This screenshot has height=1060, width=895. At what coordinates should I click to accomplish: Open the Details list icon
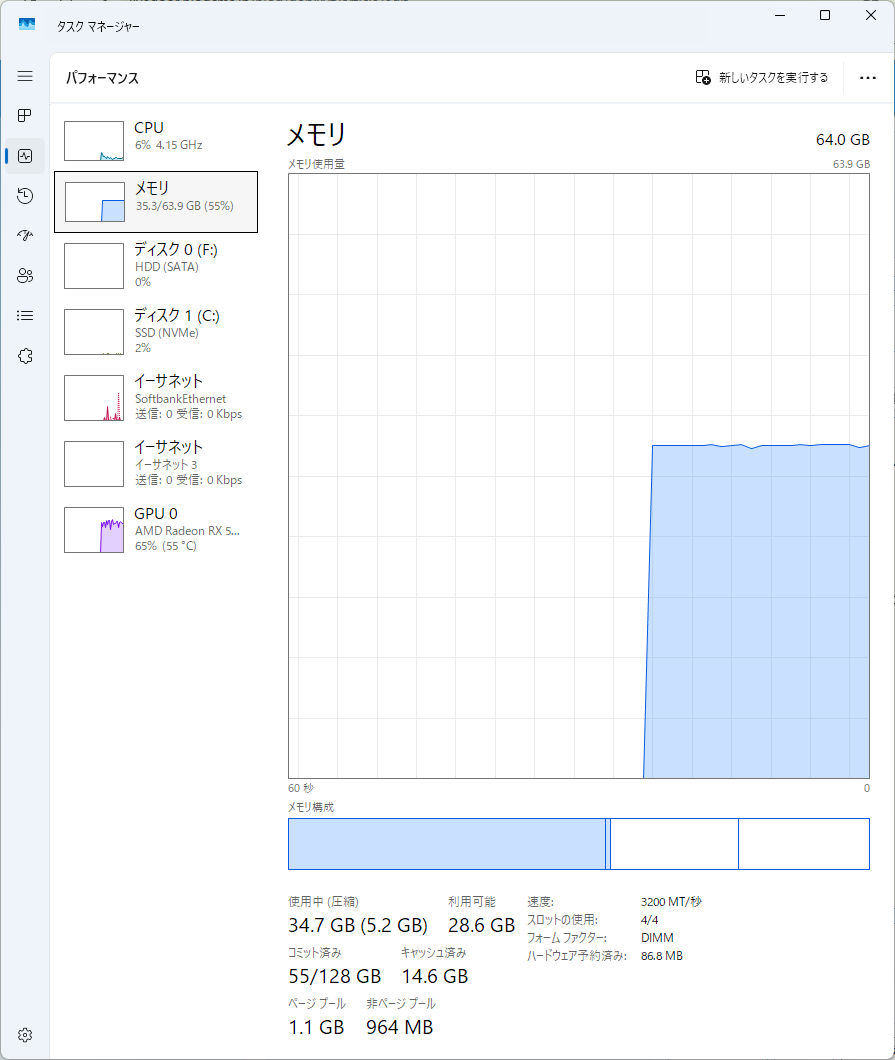coord(25,316)
